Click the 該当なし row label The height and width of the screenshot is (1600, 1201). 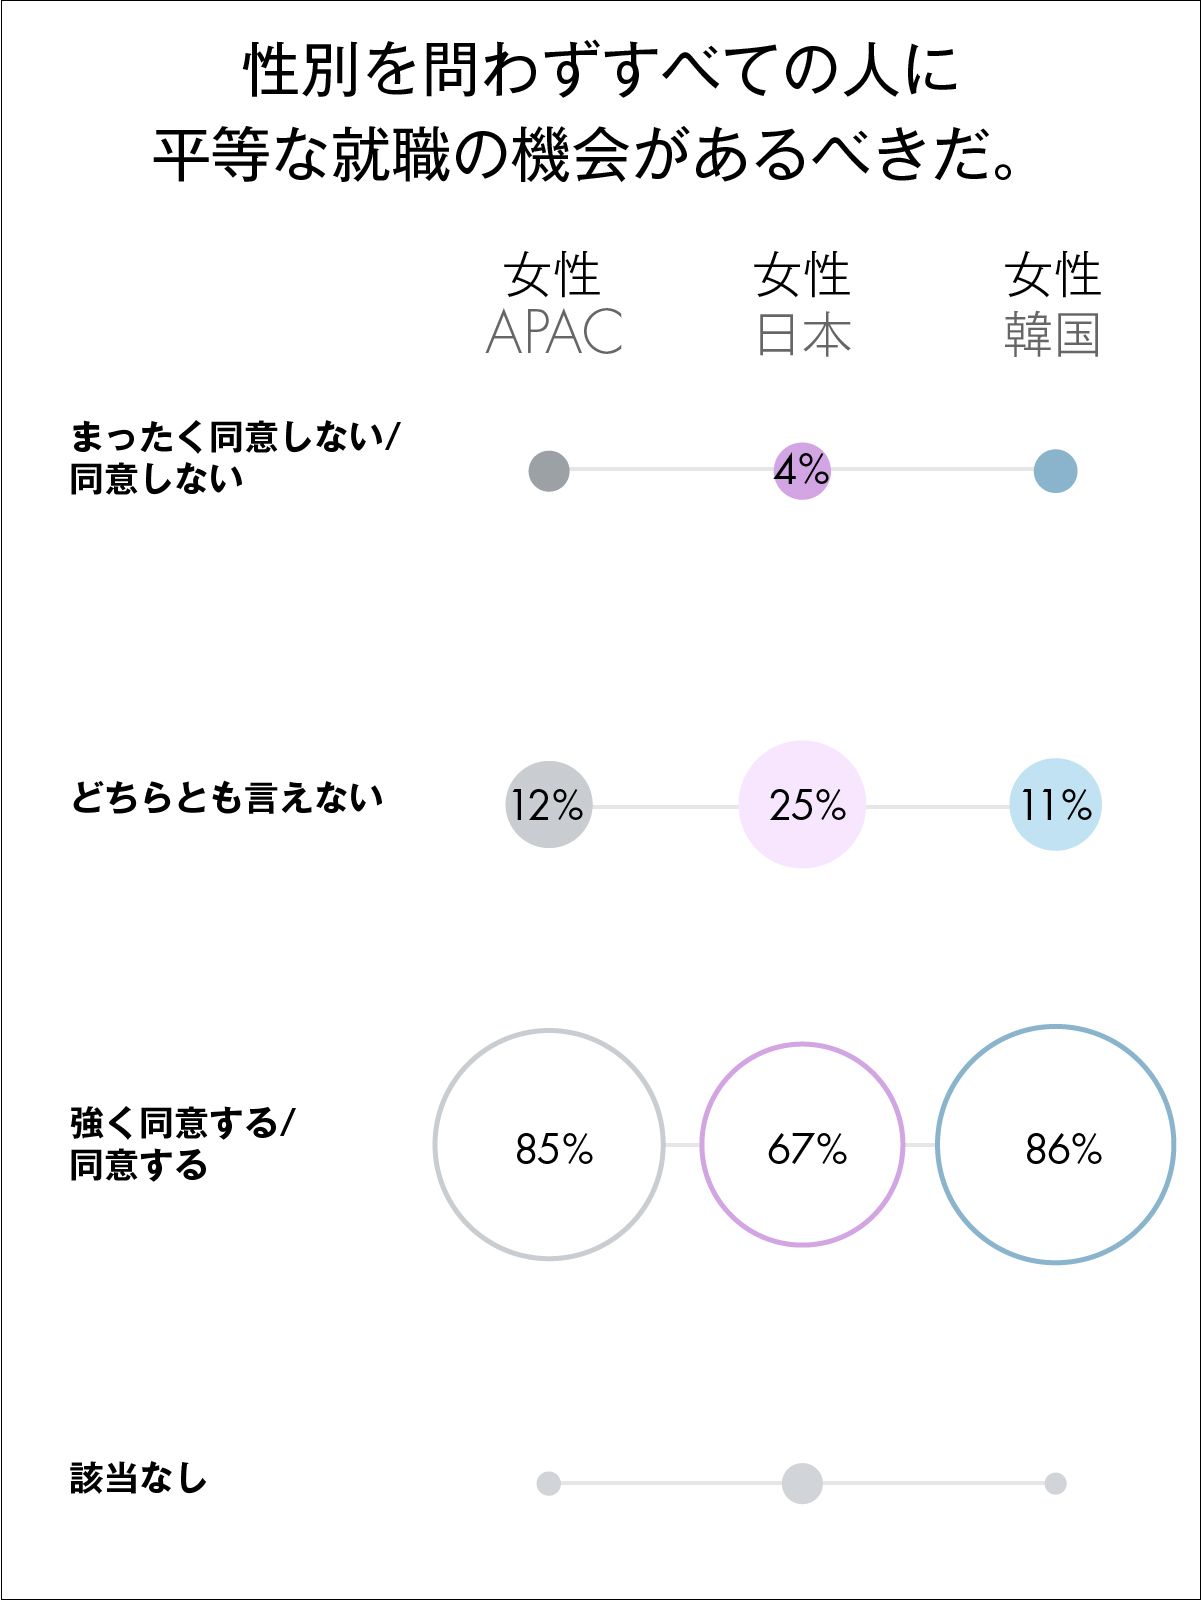[x=139, y=1478]
